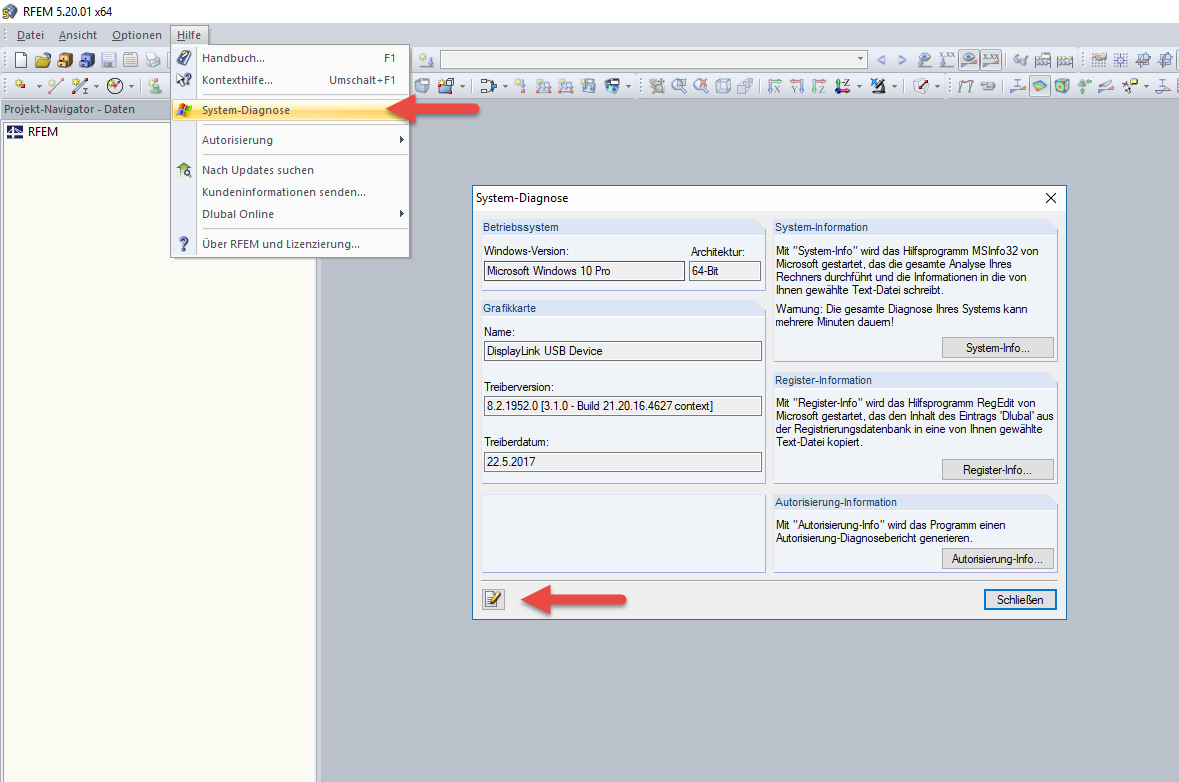Toggle show result values x.xx icon
Screen dimensions: 1179x782
point(991,59)
